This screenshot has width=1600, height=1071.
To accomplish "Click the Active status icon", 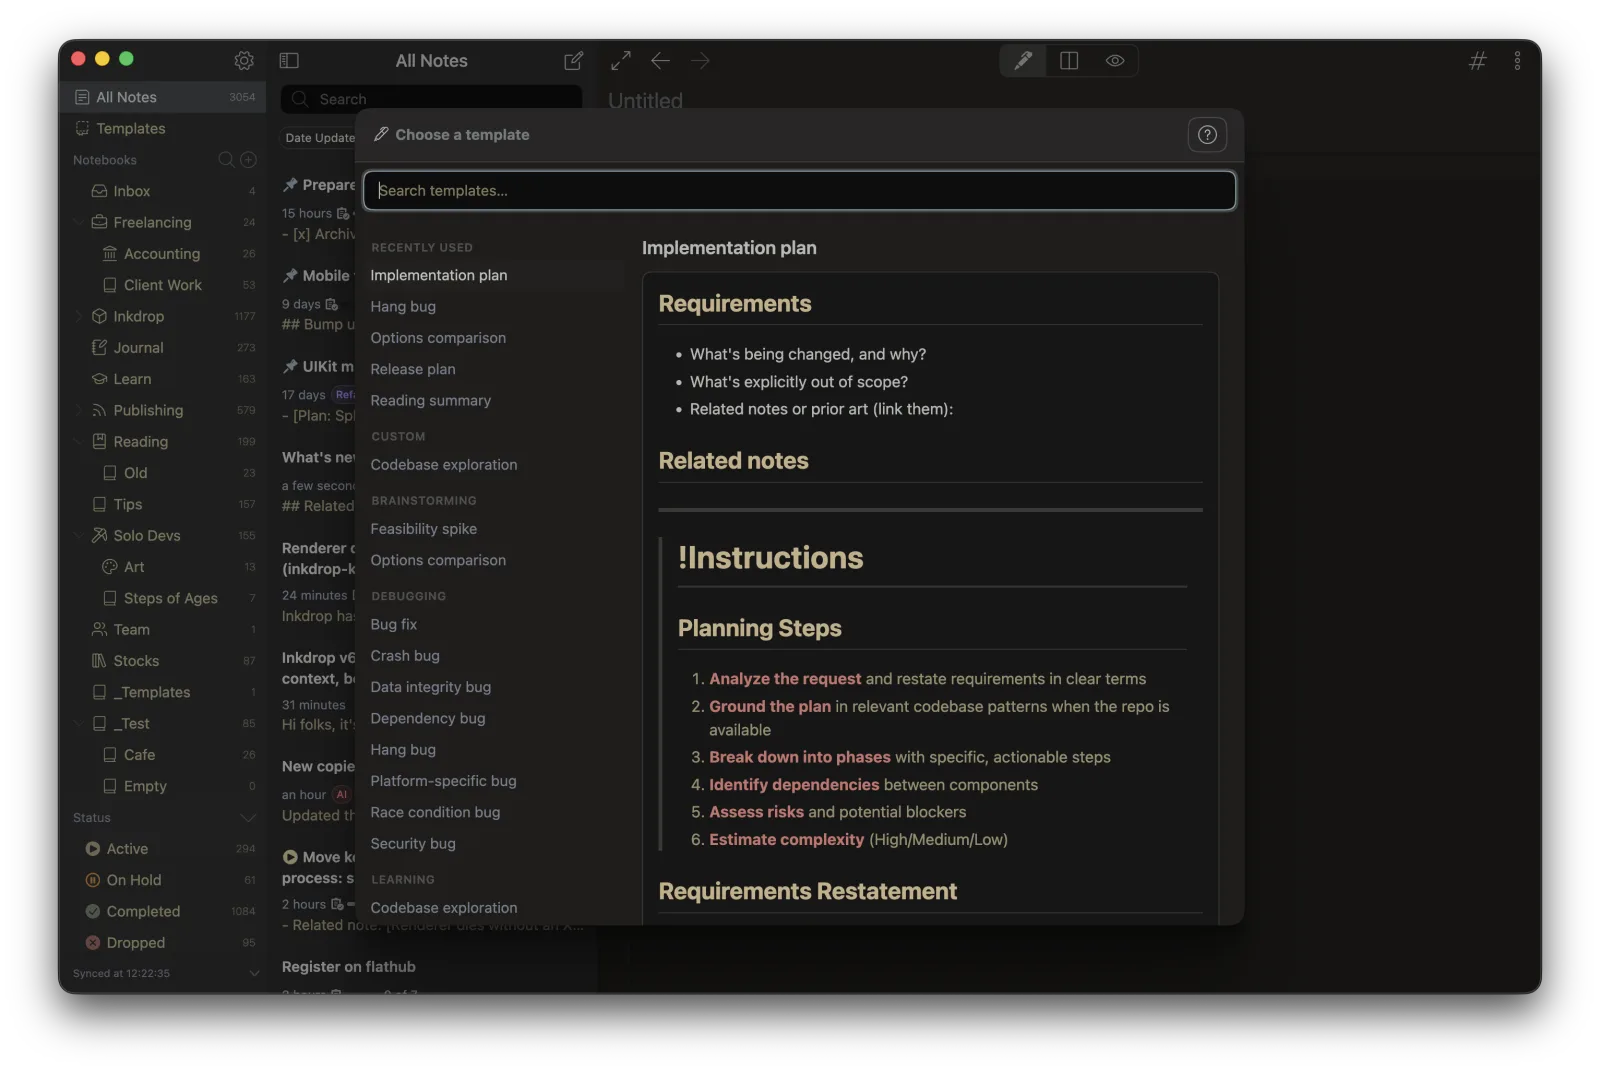I will (x=93, y=849).
